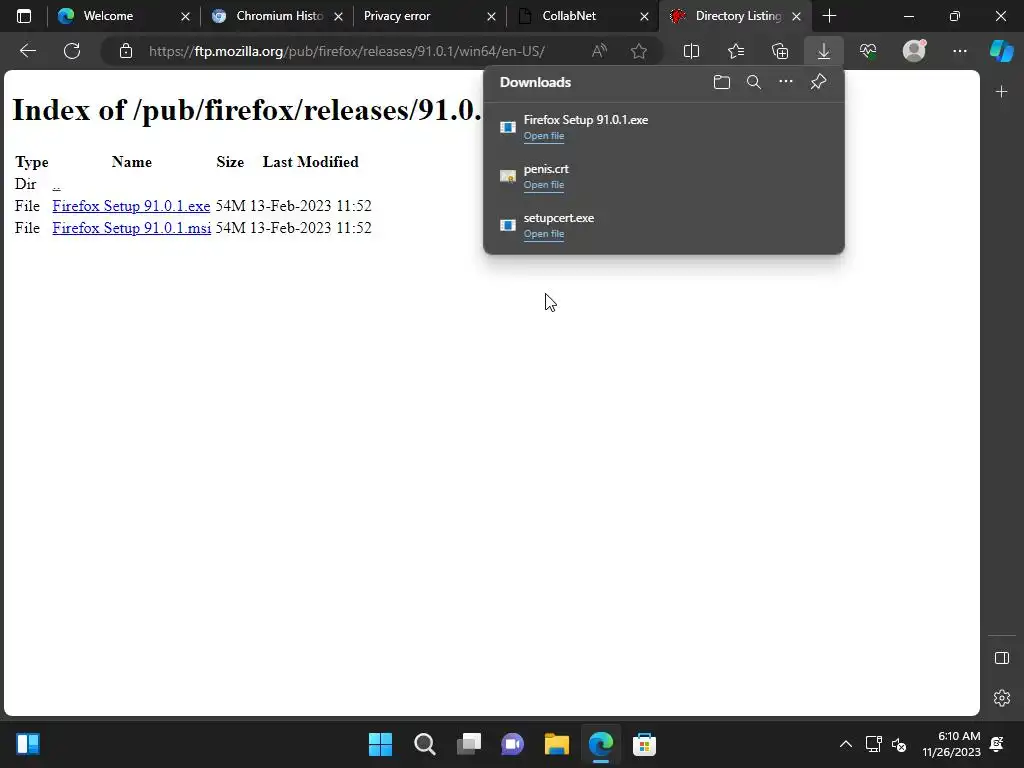Refresh the current page

[x=72, y=51]
